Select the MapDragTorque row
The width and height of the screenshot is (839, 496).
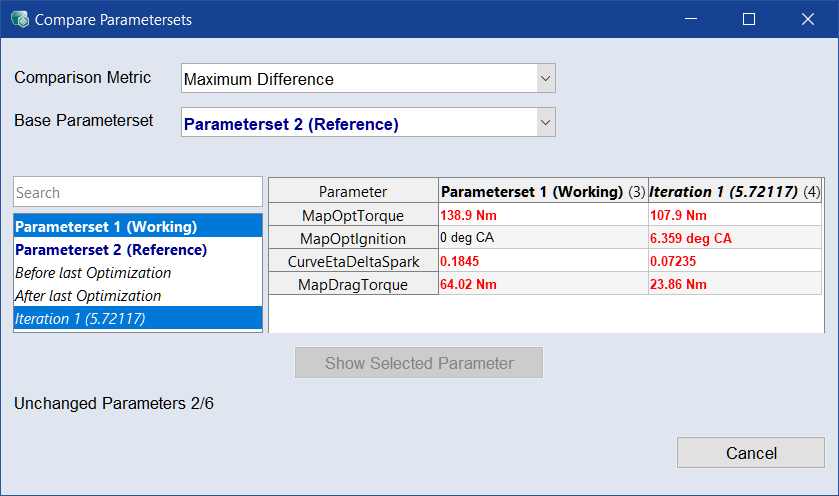[353, 284]
